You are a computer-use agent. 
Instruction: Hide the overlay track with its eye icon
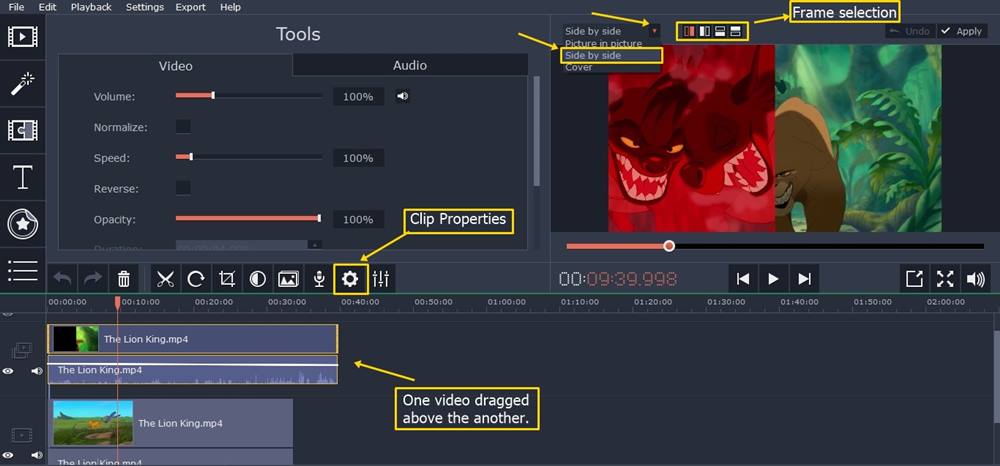[8, 371]
